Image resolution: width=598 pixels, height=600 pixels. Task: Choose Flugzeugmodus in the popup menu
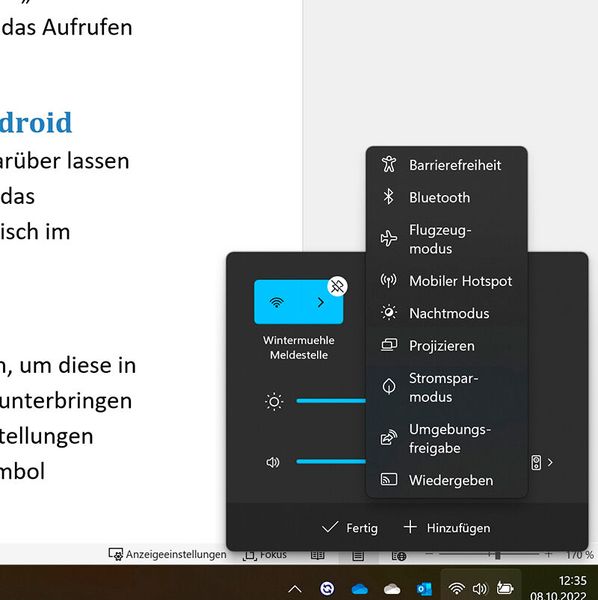(x=446, y=239)
